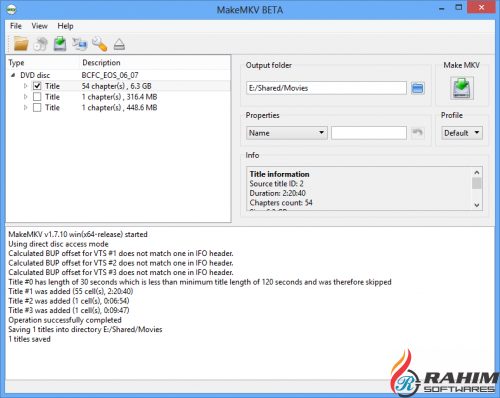Image resolution: width=500 pixels, height=398 pixels.
Task: Uncheck the 54 chapter(s) title checkbox
Action: click(37, 86)
